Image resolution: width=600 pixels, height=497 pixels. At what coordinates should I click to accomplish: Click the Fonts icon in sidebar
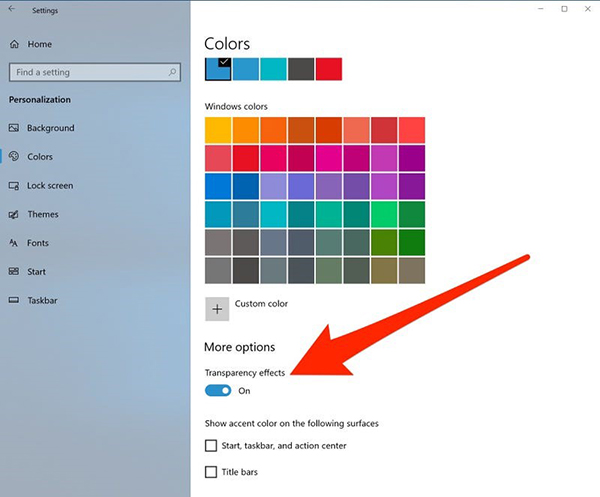[x=14, y=243]
